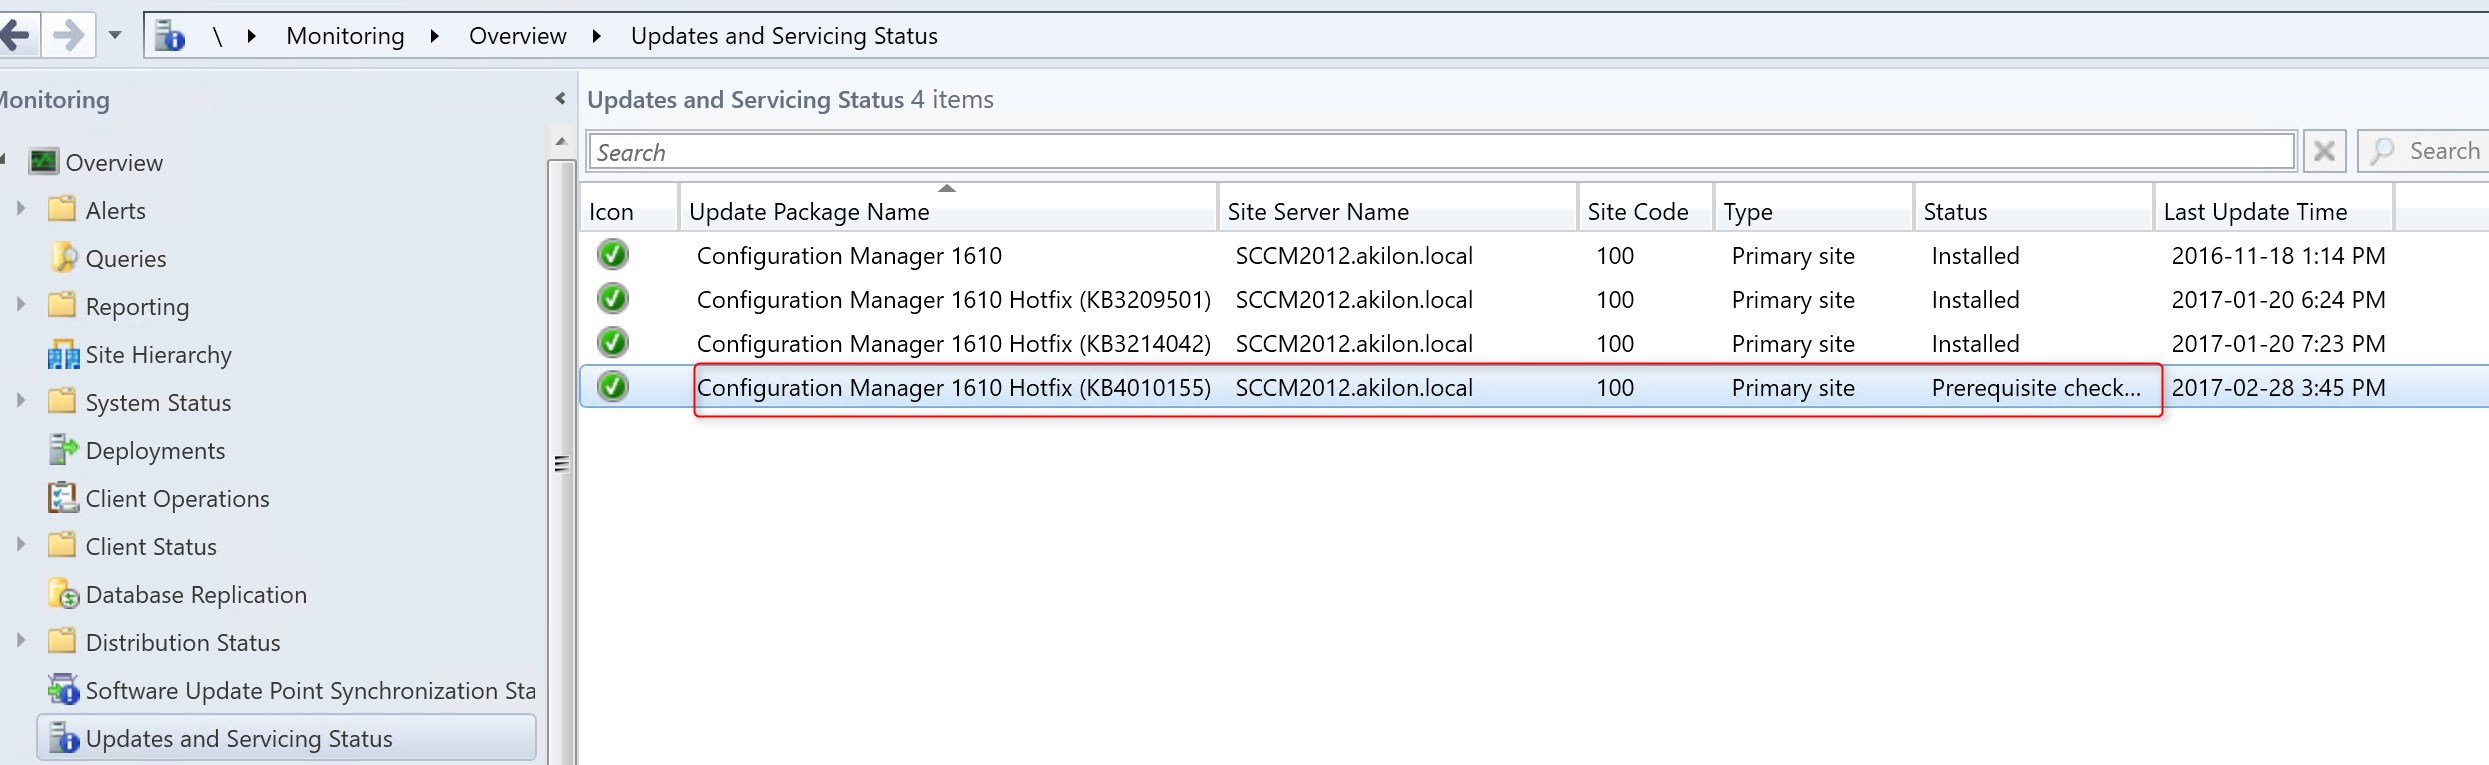Click green check icon for KB4010155 row
The height and width of the screenshot is (765, 2489).
(x=613, y=387)
